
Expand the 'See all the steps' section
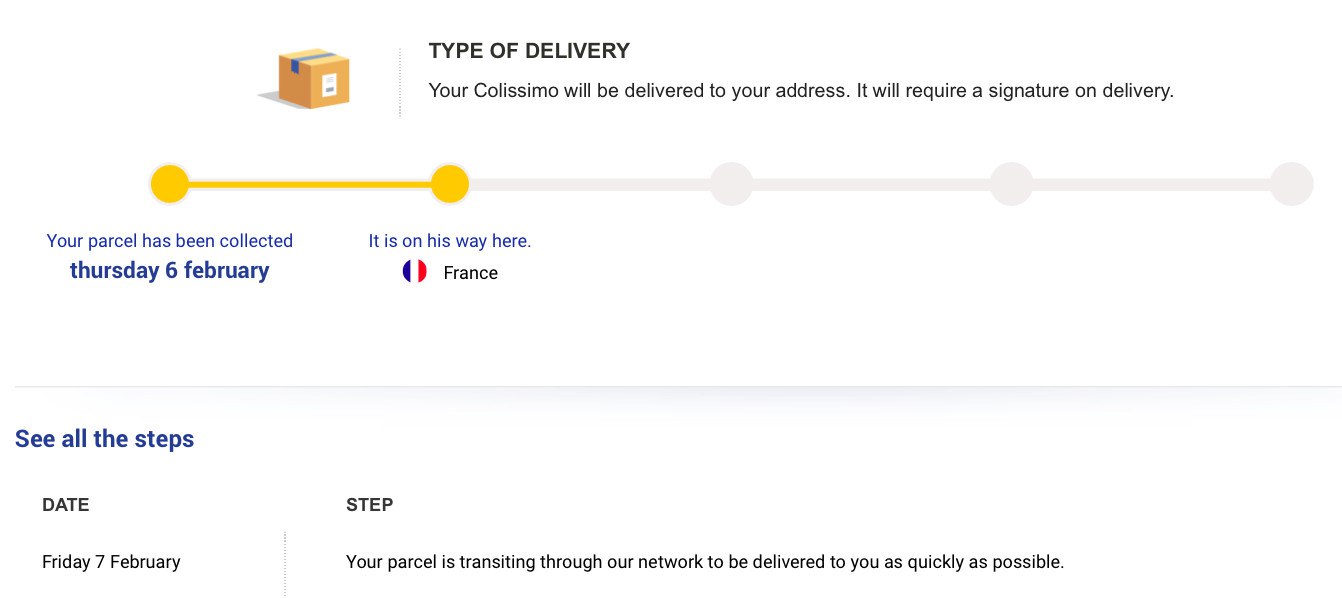click(104, 439)
